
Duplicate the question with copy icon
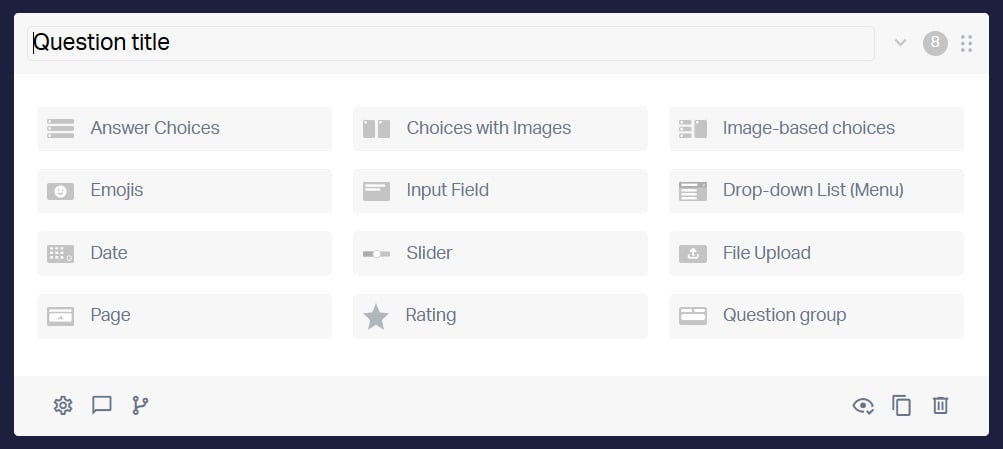click(x=901, y=406)
